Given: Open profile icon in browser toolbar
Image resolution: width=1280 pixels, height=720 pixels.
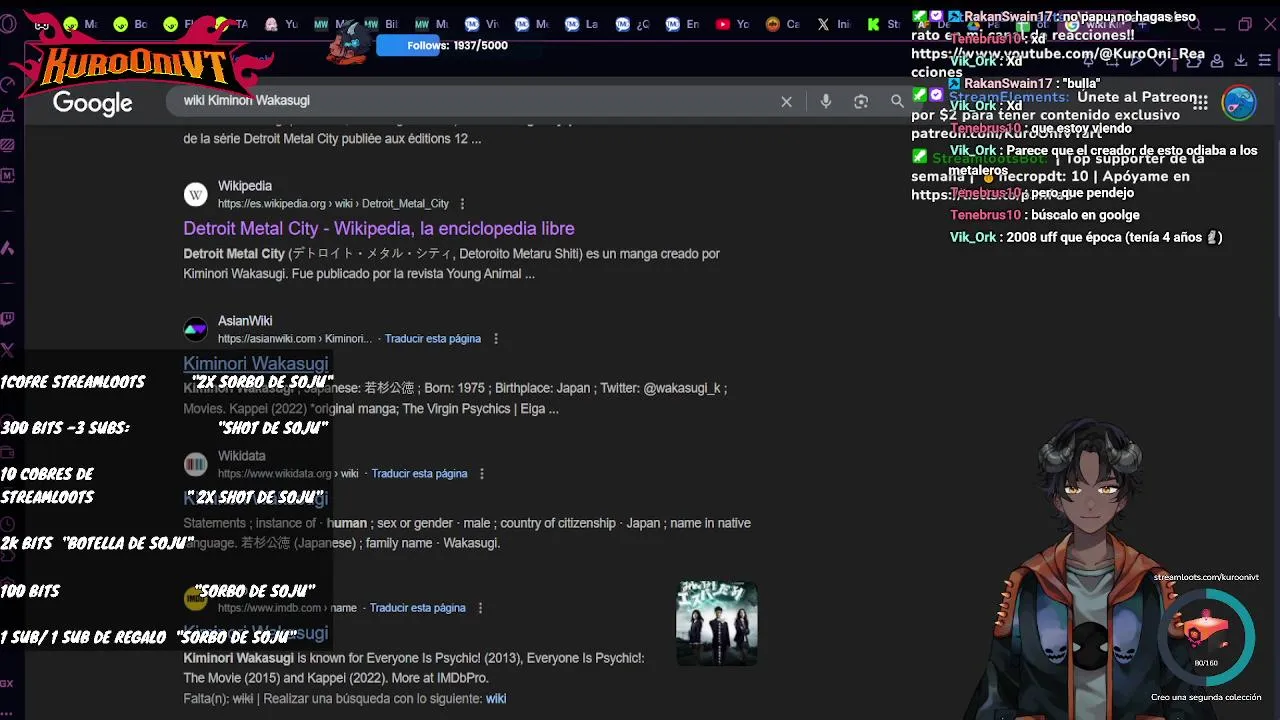Looking at the screenshot, I should (1217, 60).
